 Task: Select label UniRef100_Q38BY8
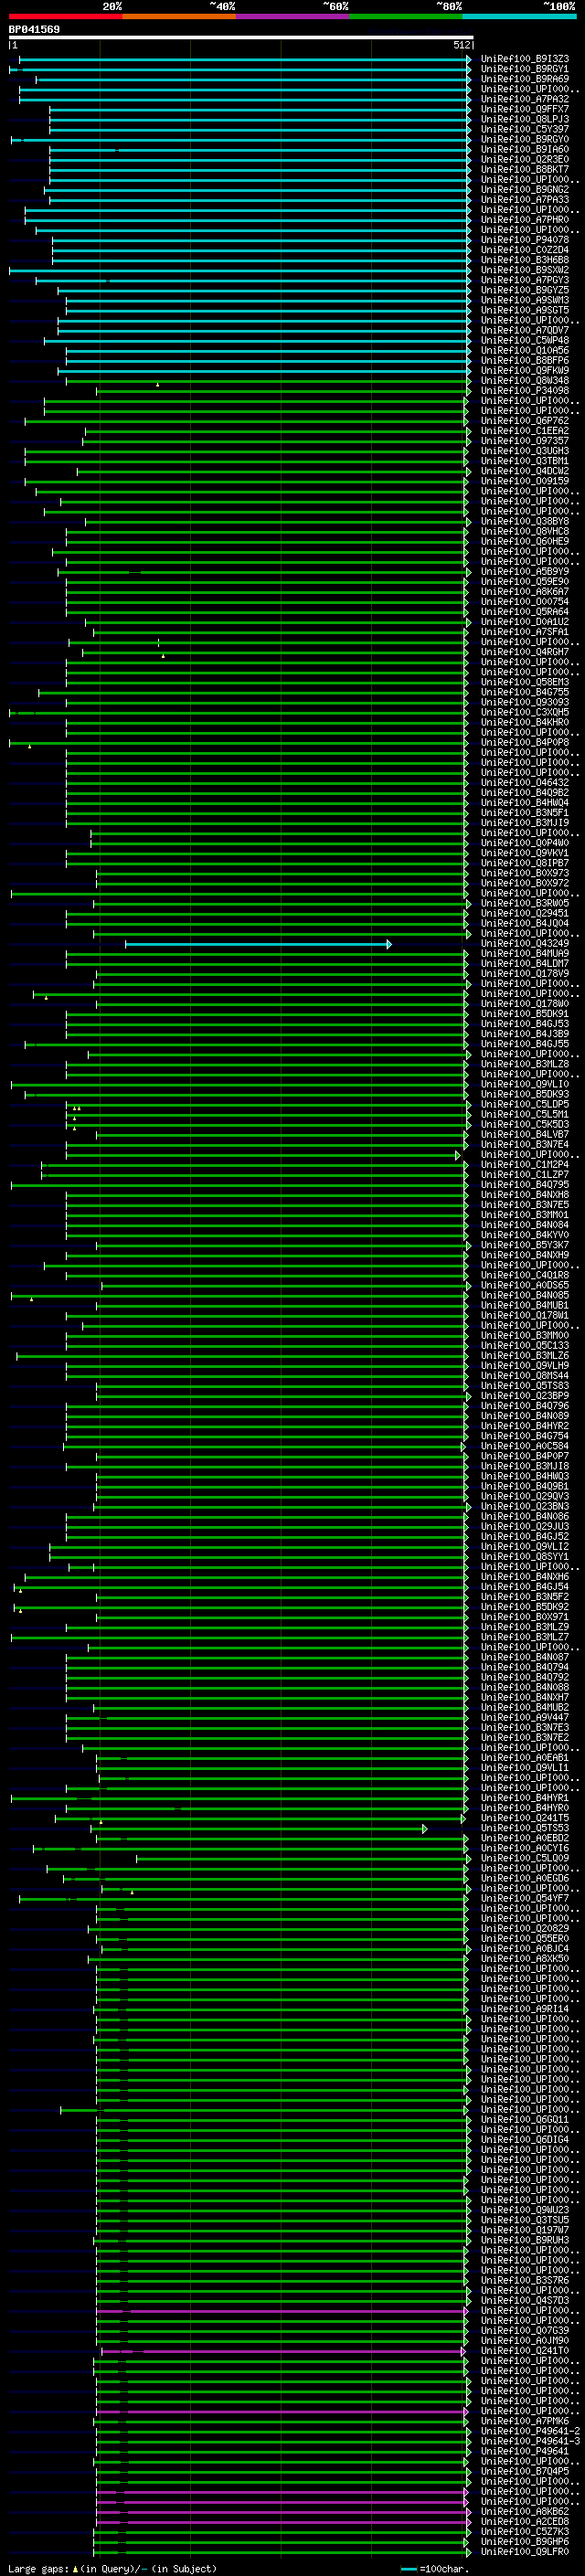(525, 521)
